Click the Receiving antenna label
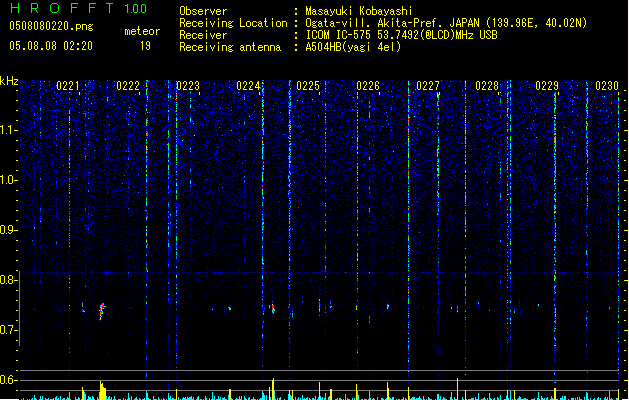Viewport: 629px width, 400px height. (x=230, y=47)
